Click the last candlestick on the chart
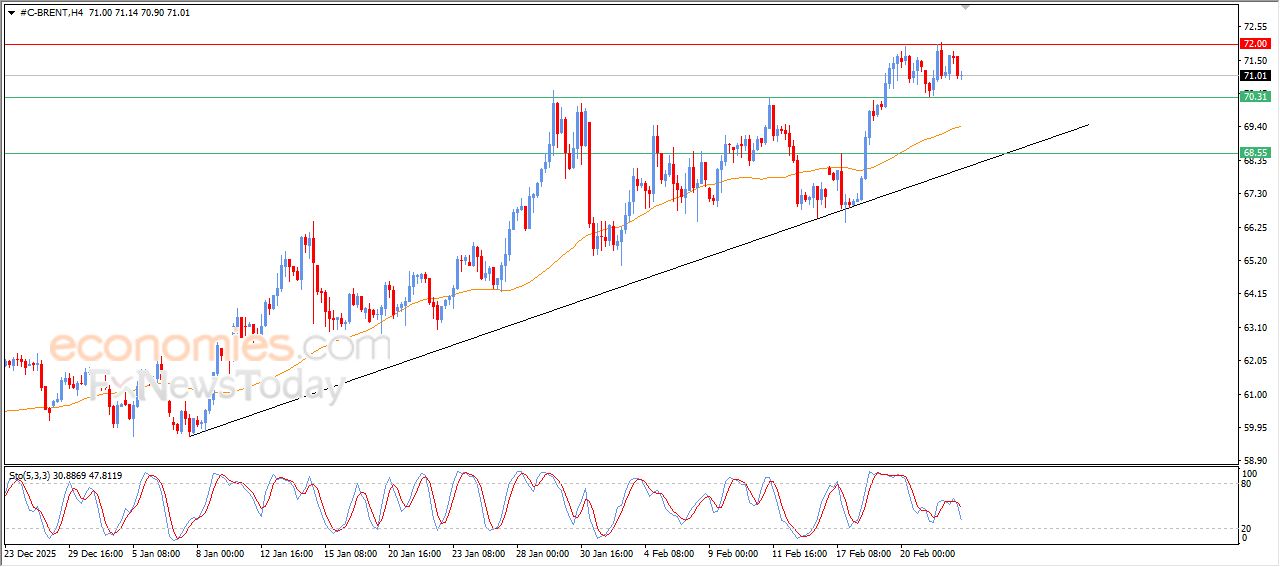This screenshot has width=1280, height=567. coord(959,67)
